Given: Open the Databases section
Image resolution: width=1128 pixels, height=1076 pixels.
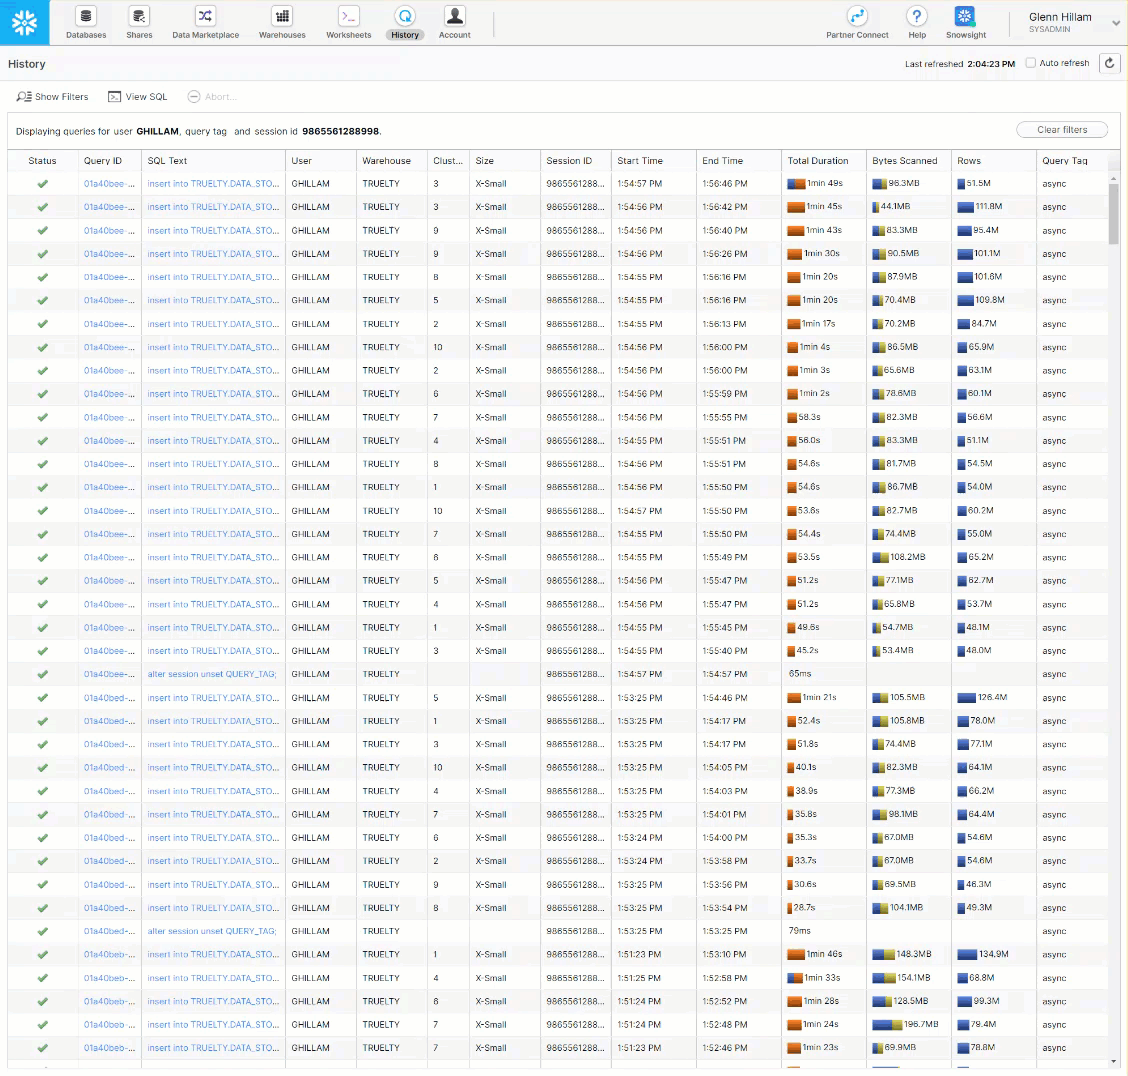Looking at the screenshot, I should pos(86,21).
